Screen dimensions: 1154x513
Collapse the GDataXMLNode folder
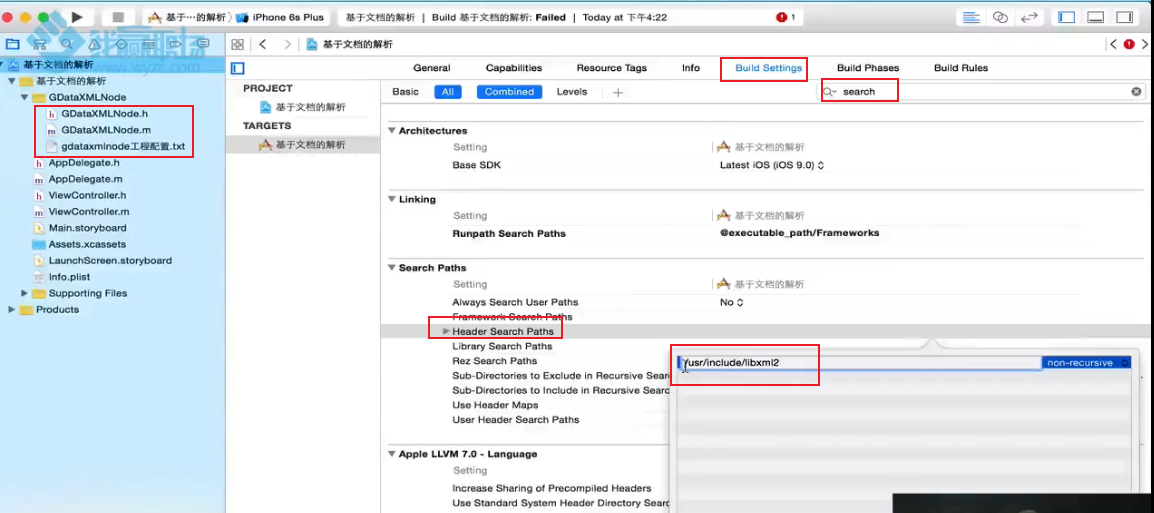tap(24, 97)
